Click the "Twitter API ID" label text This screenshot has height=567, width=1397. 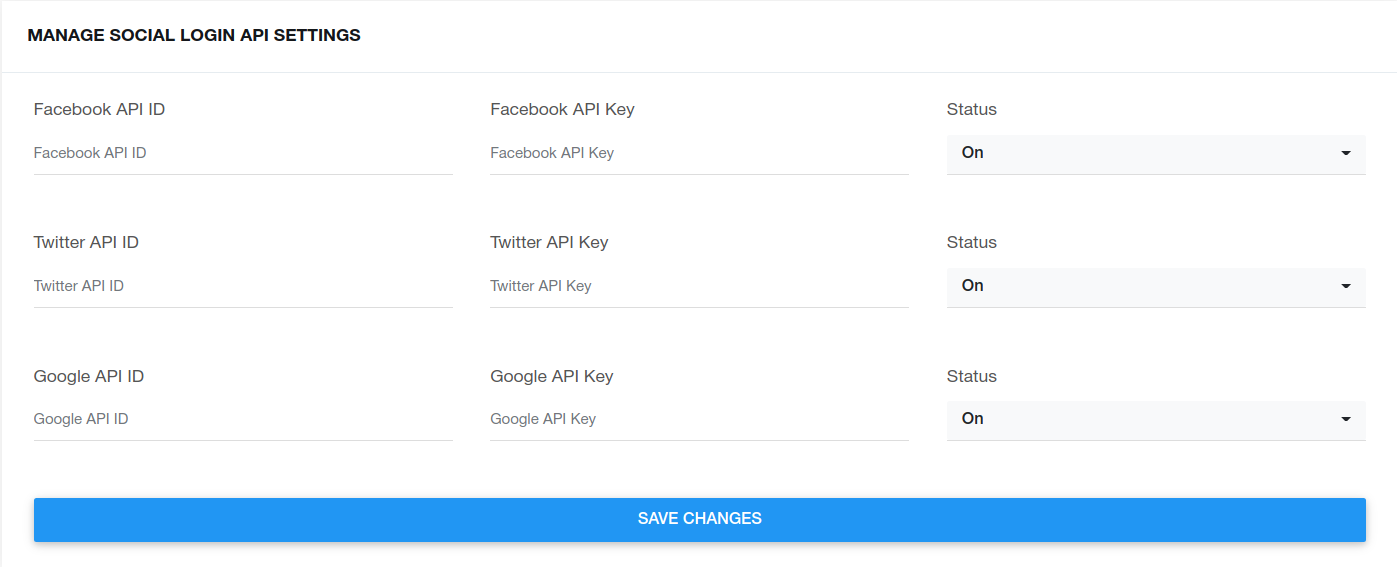86,242
